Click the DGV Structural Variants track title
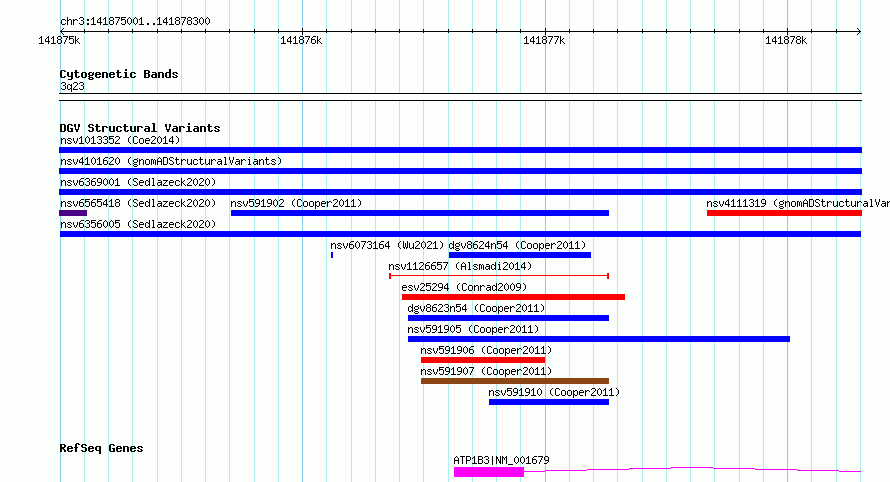 click(x=140, y=128)
